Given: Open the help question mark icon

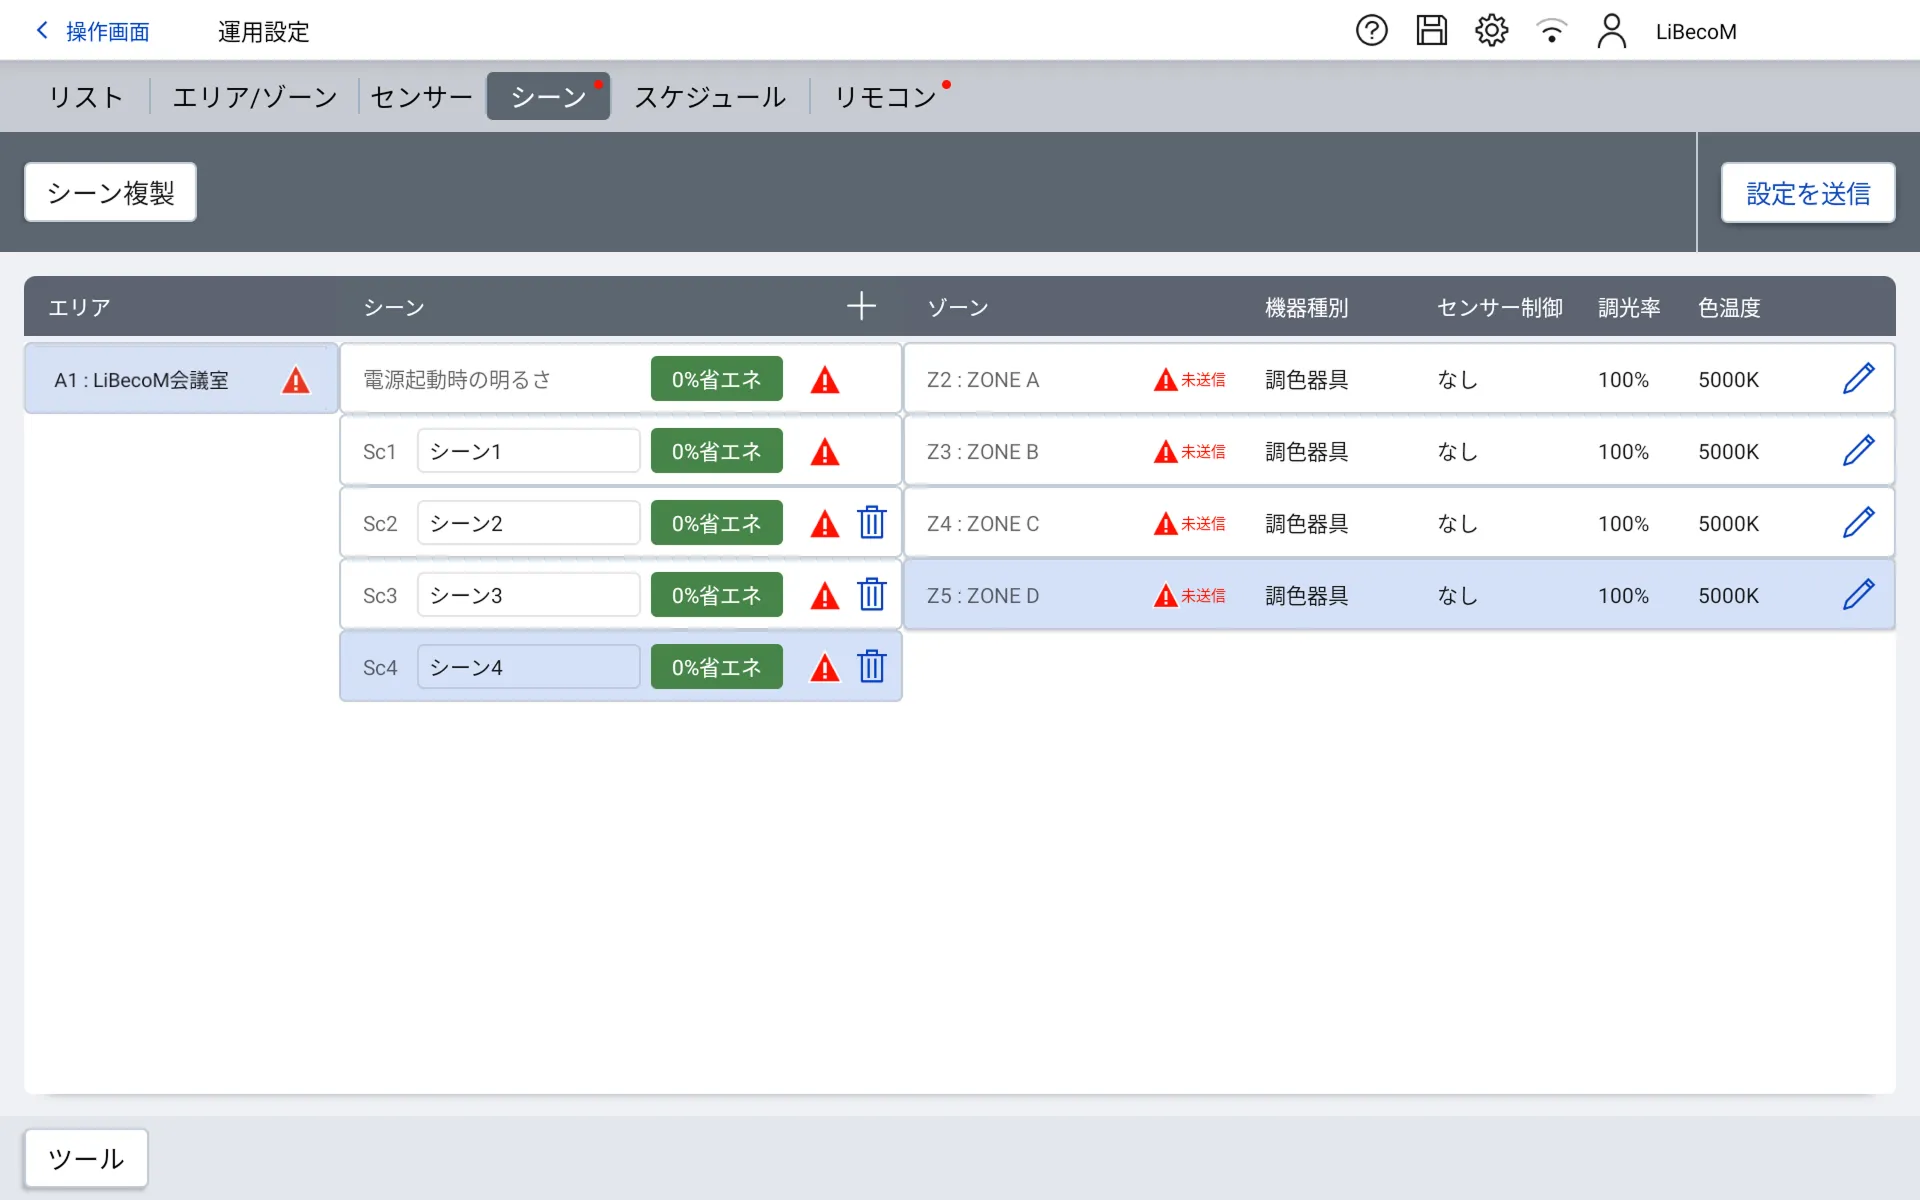Looking at the screenshot, I should 1371,31.
